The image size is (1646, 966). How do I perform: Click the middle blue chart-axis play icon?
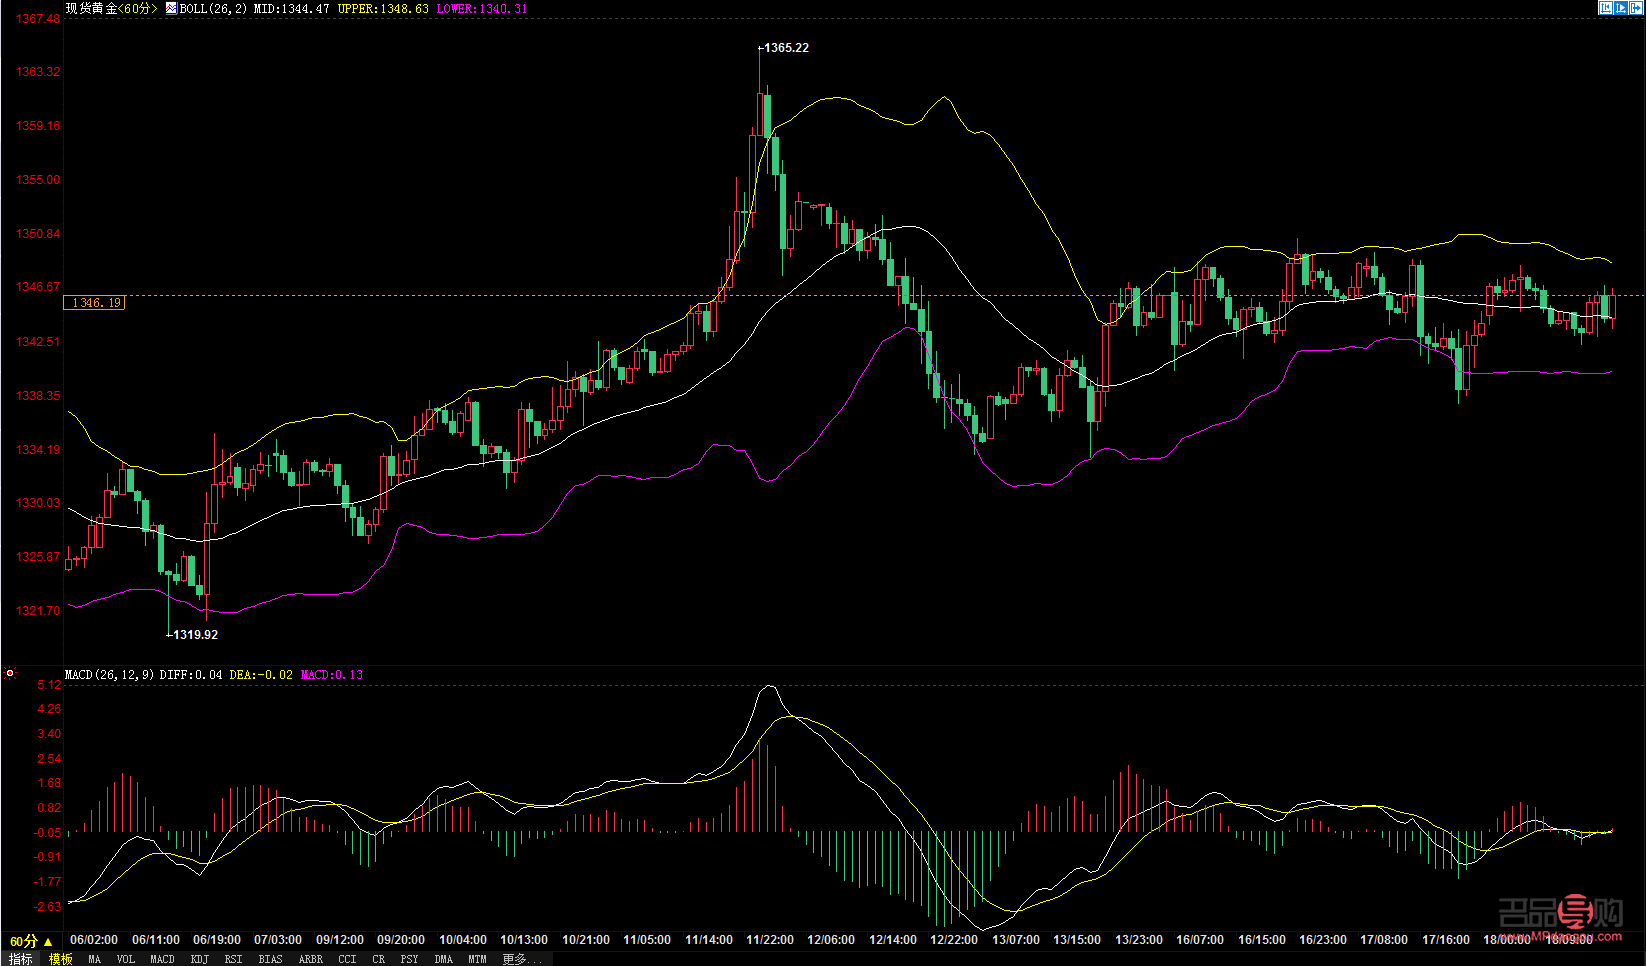1621,7
